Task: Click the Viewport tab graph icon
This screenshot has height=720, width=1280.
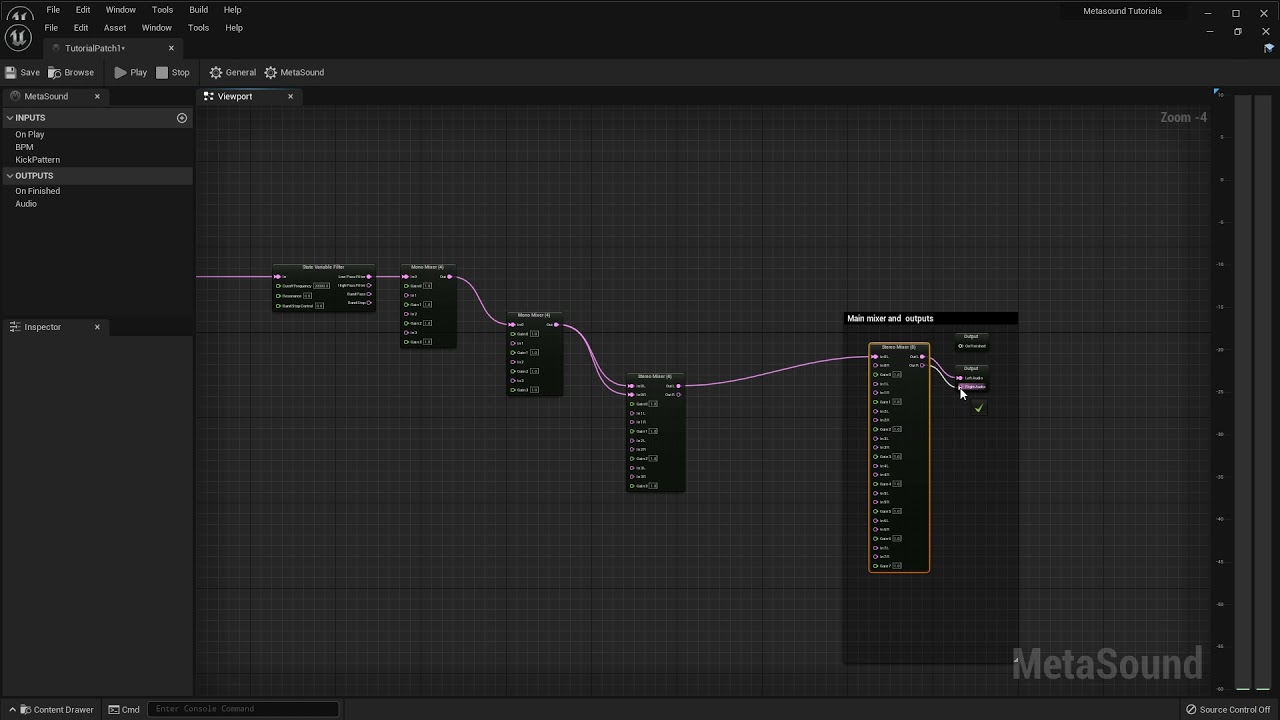Action: point(209,96)
